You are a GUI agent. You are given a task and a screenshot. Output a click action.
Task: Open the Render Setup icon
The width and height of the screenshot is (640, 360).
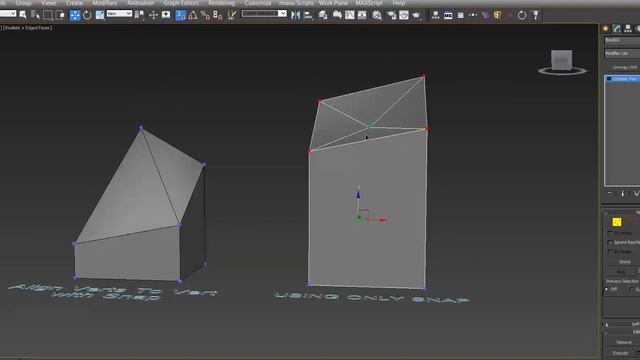click(x=391, y=15)
